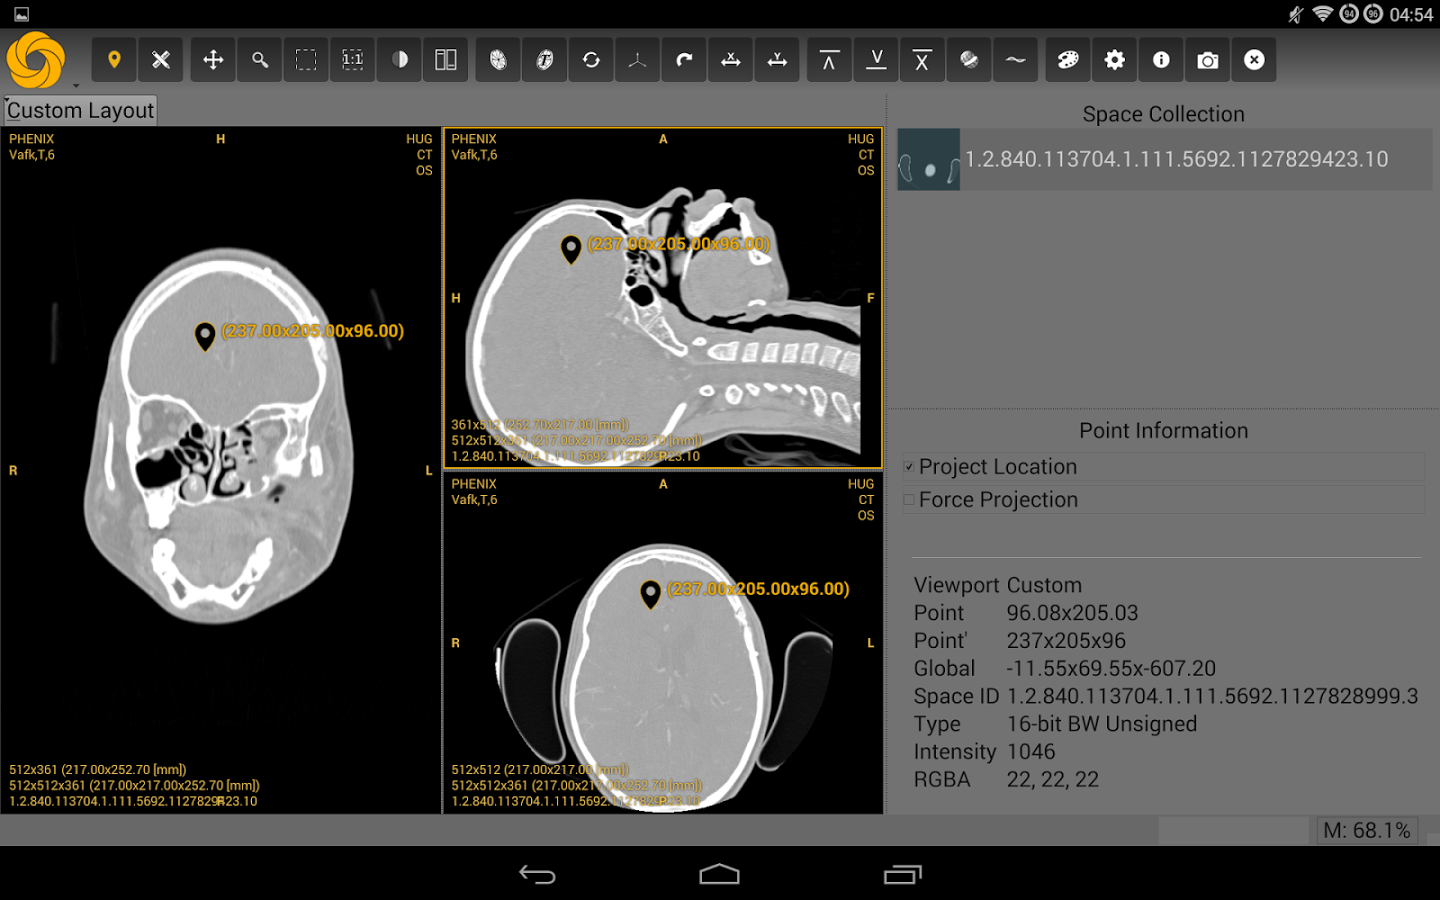The width and height of the screenshot is (1440, 900).
Task: Open the orange spiral app logo menu
Action: point(36,60)
